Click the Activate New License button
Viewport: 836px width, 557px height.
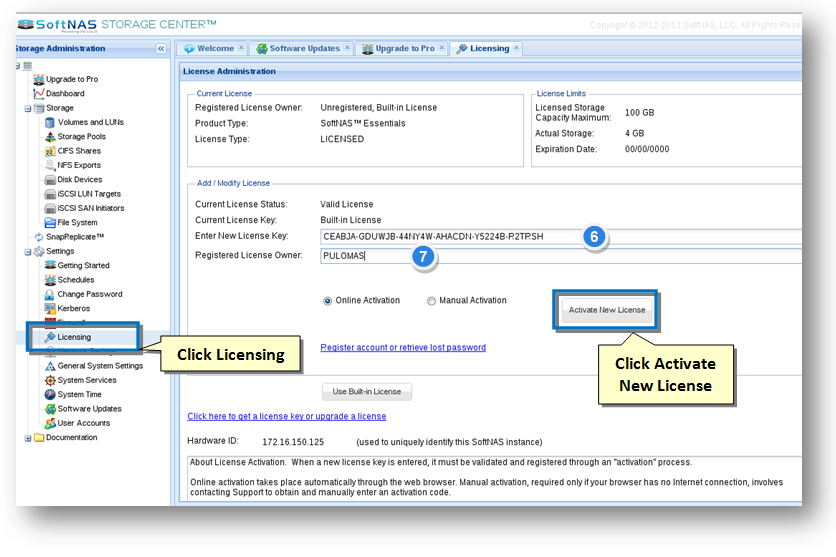[607, 310]
